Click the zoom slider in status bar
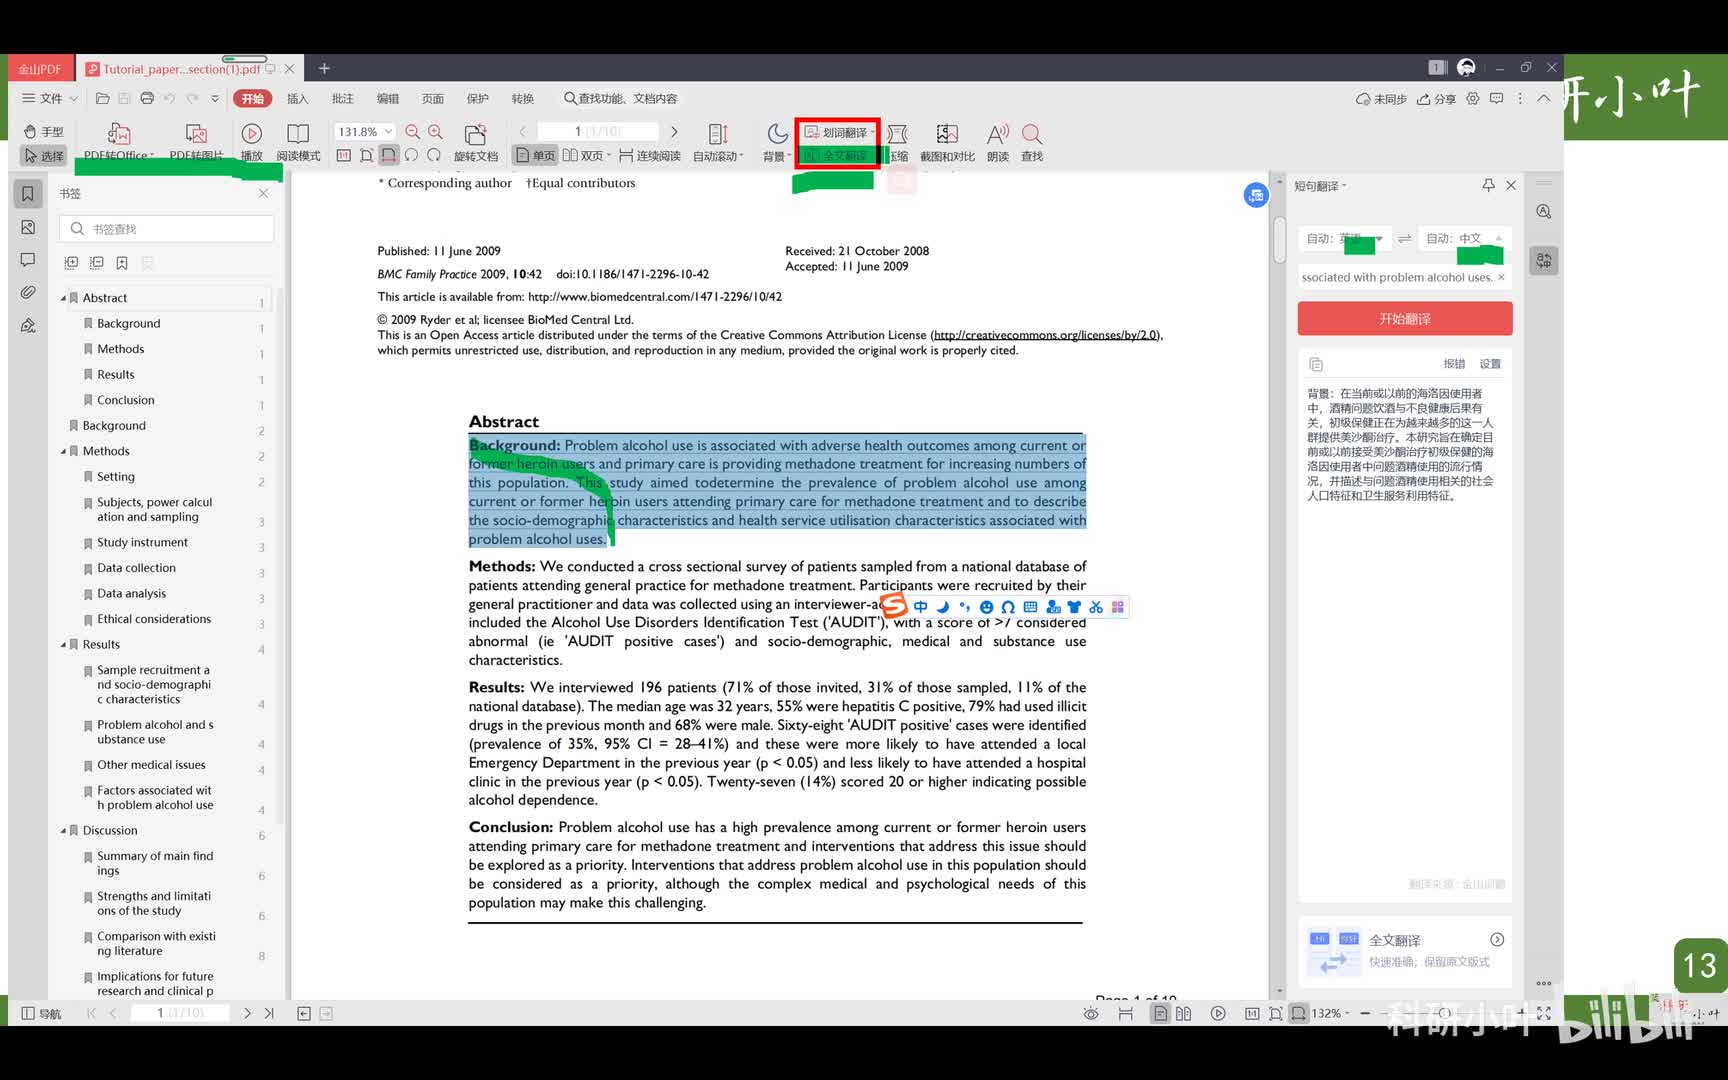The image size is (1728, 1080). (x=1444, y=1013)
